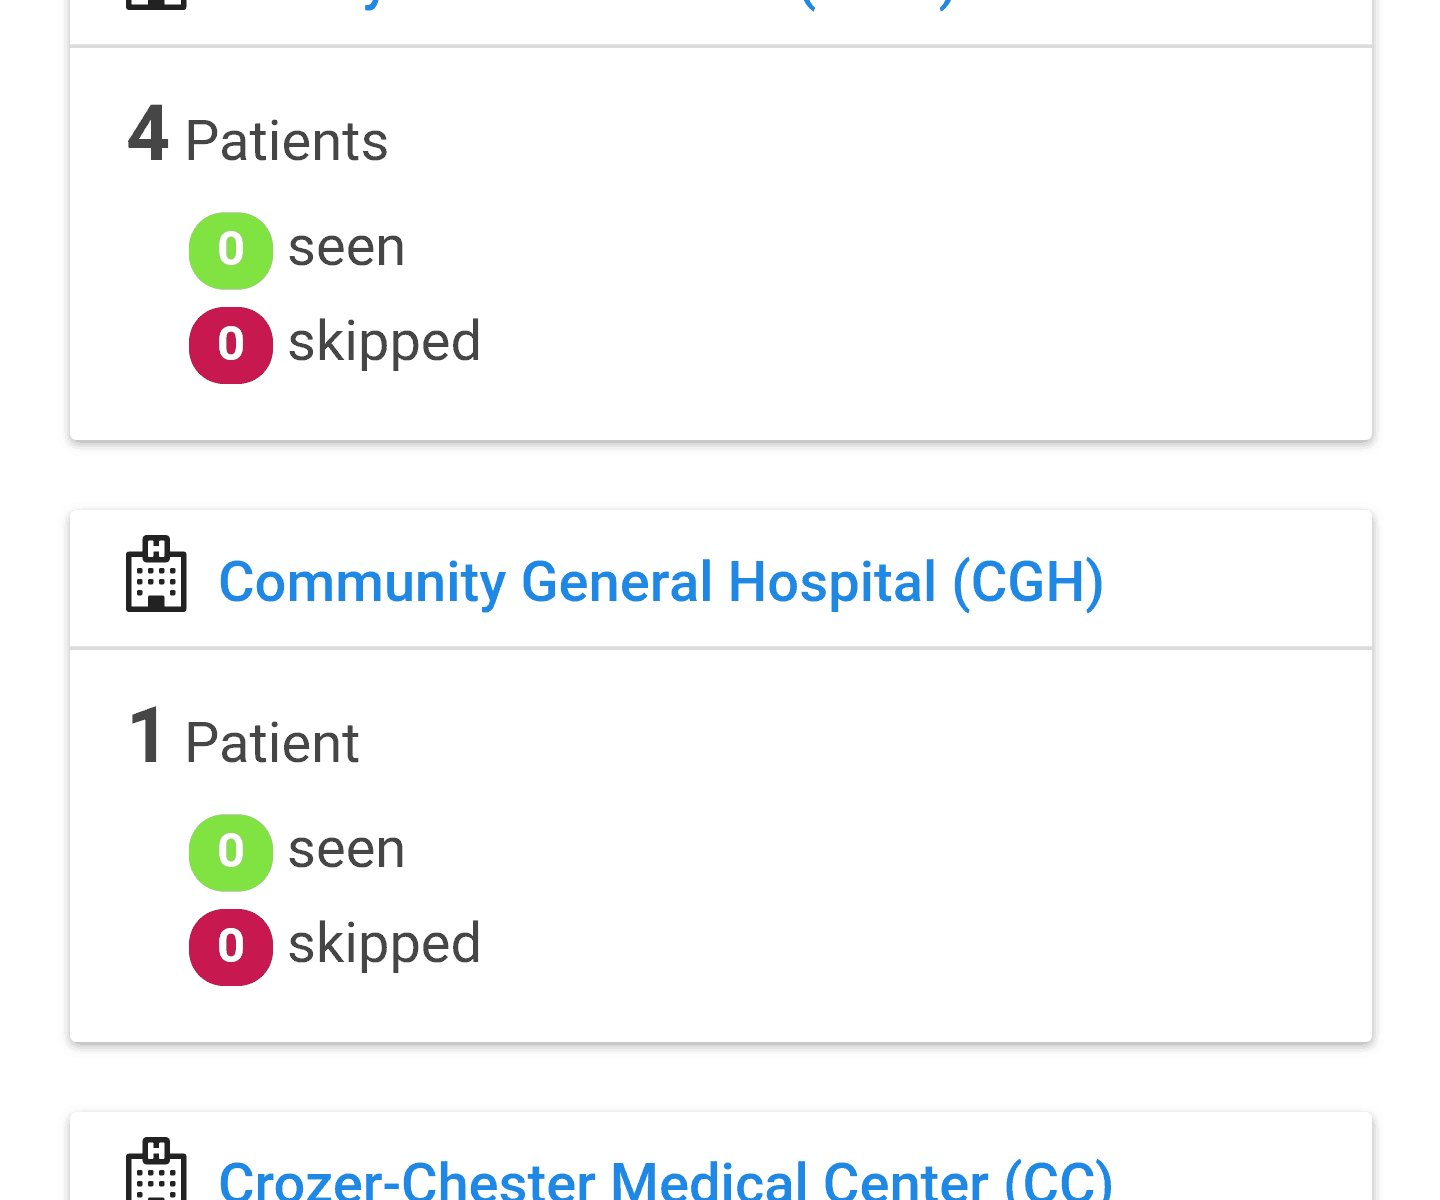
Task: Open the Community General Hospital (CGH) link
Action: pos(661,582)
